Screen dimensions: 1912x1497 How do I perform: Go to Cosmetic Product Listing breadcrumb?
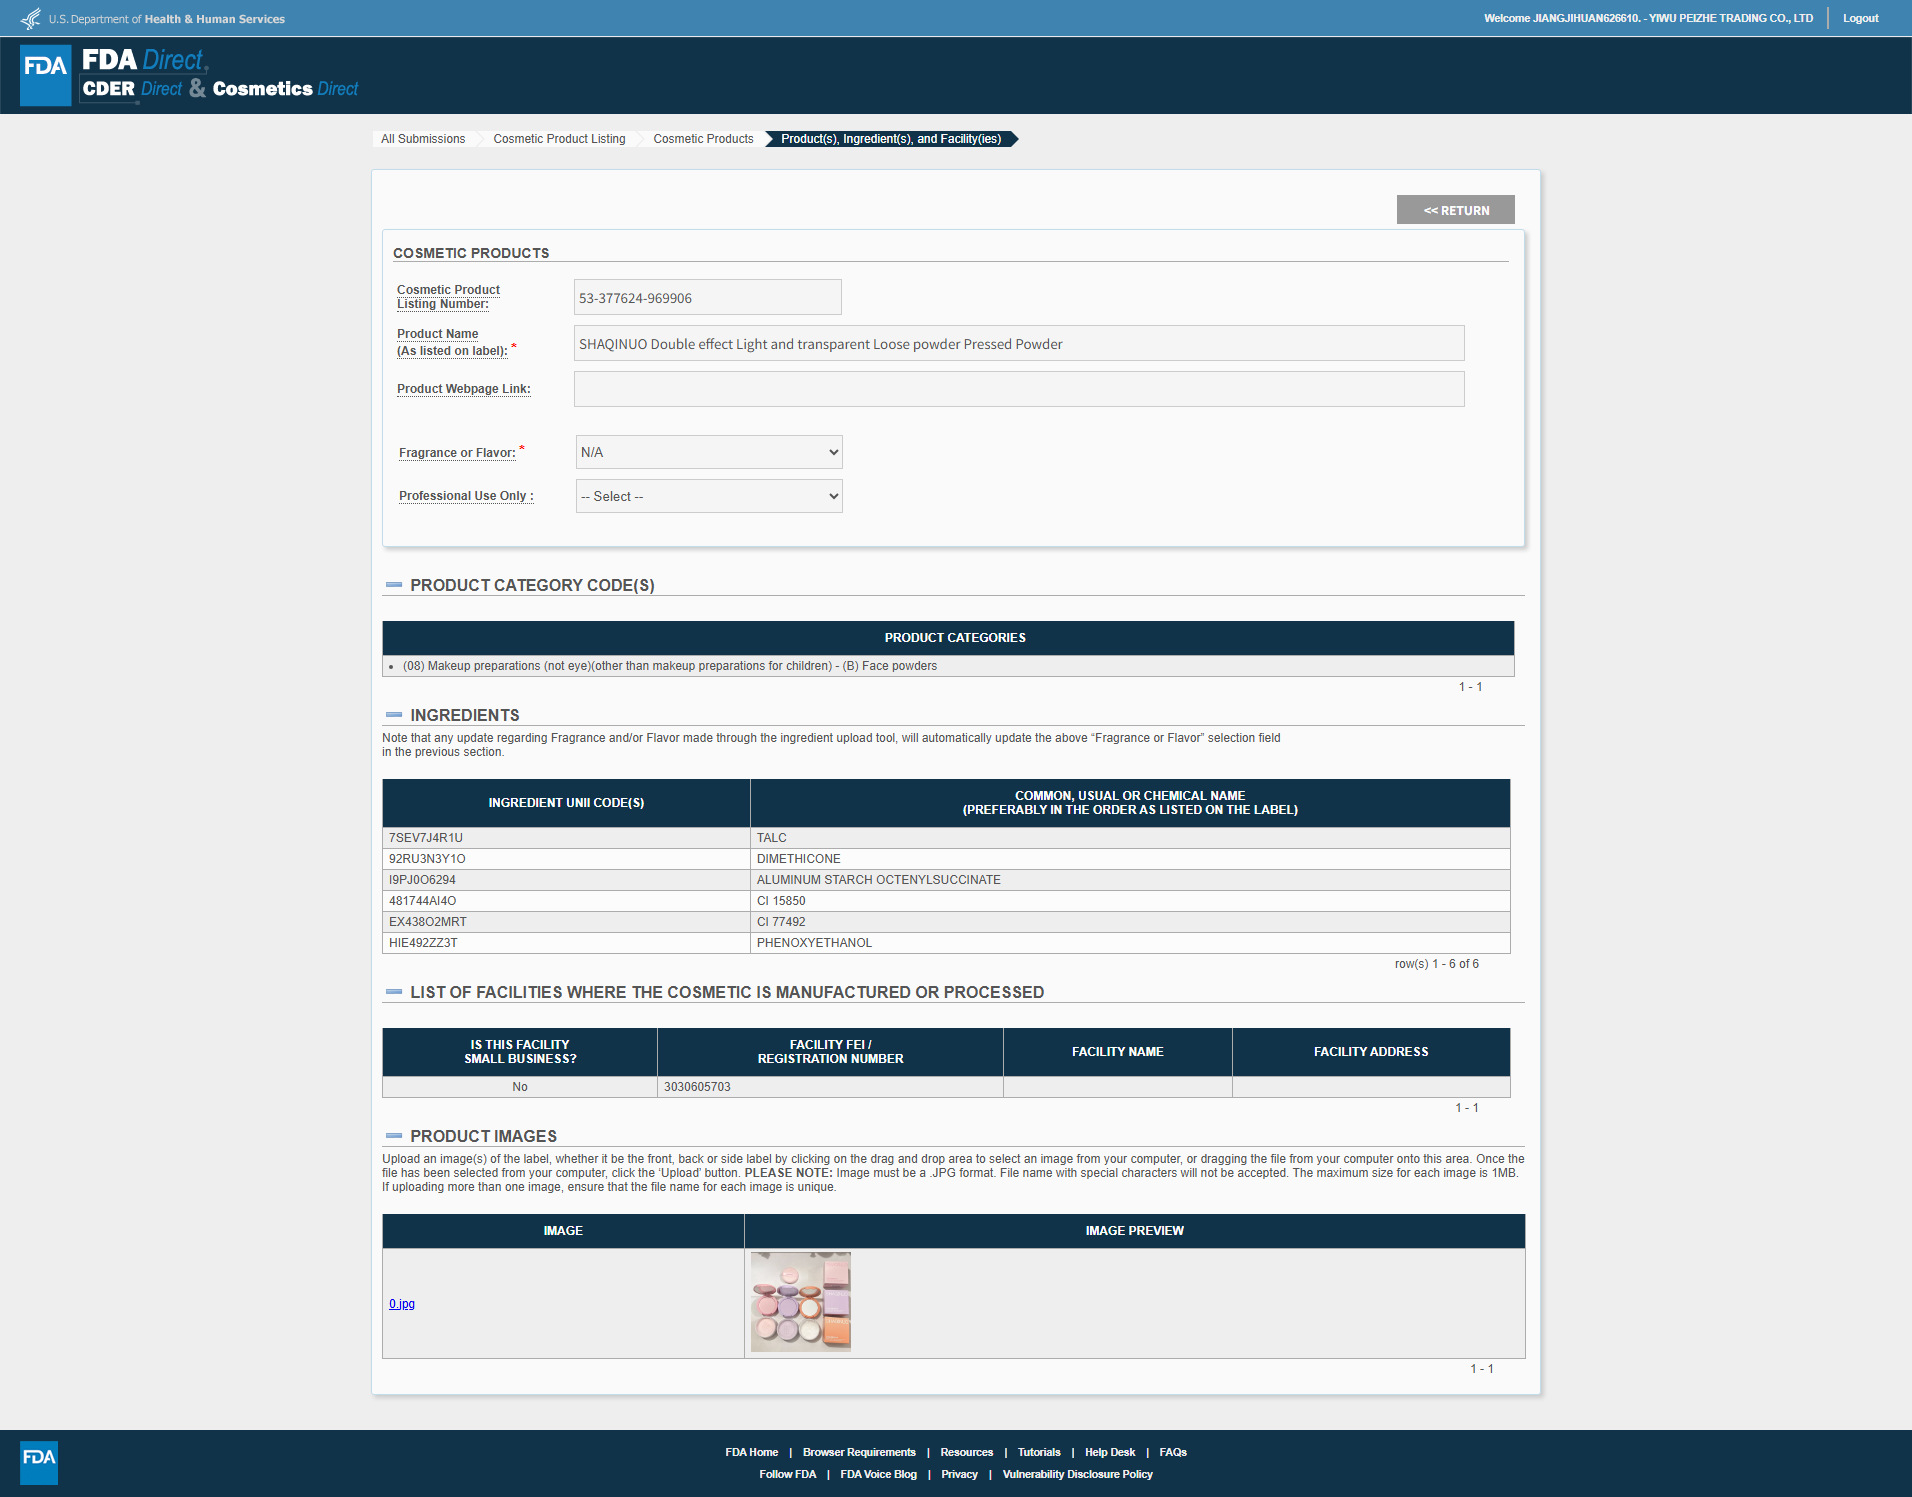[559, 139]
